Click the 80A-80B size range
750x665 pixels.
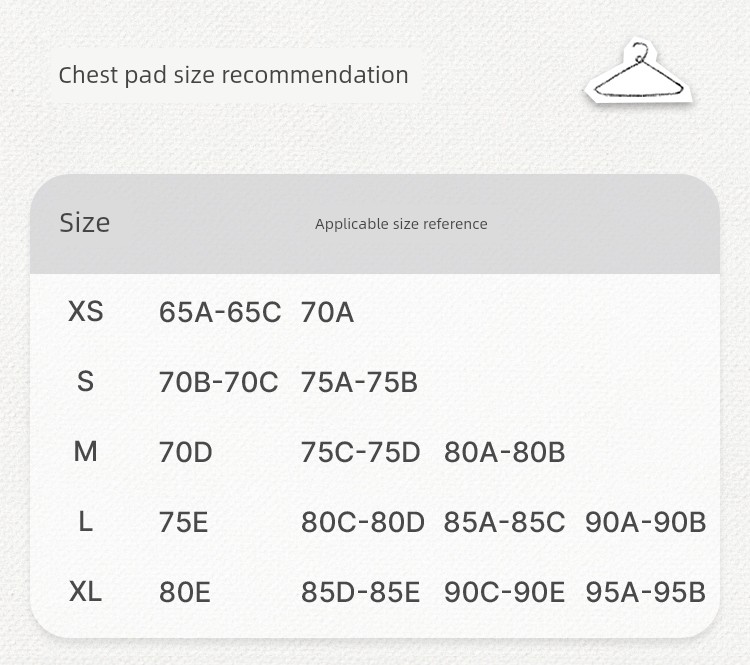click(505, 452)
